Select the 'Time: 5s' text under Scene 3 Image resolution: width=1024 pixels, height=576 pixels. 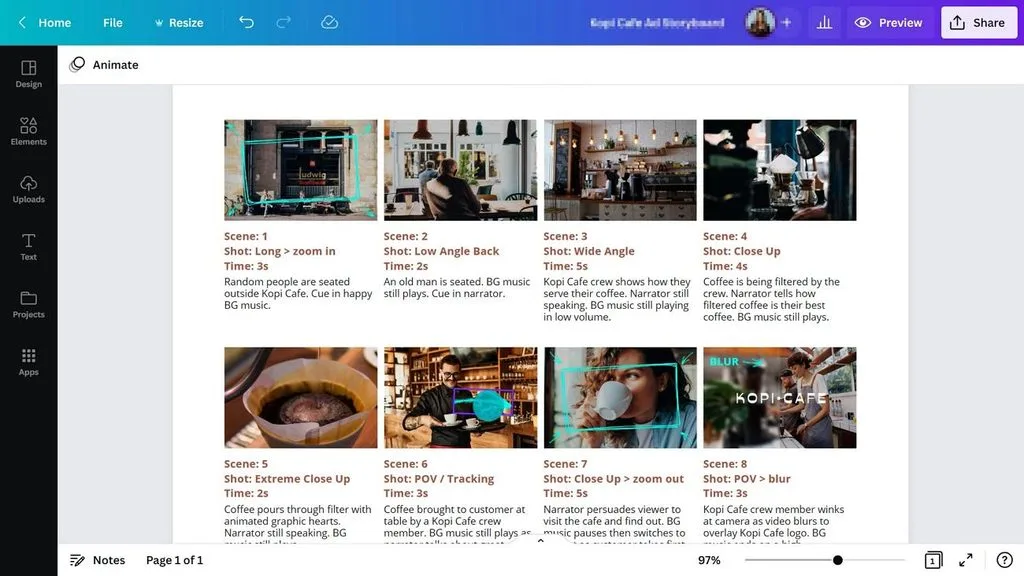pyautogui.click(x=566, y=266)
